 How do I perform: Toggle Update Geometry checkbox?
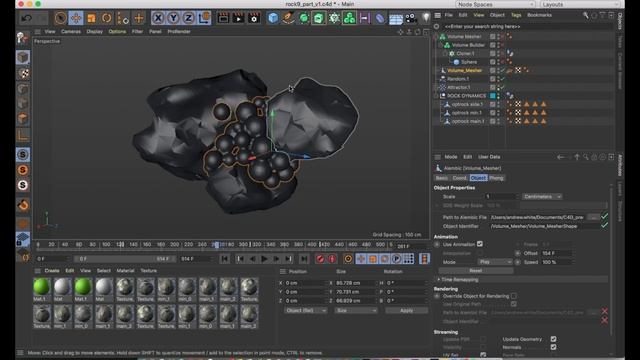click(553, 339)
